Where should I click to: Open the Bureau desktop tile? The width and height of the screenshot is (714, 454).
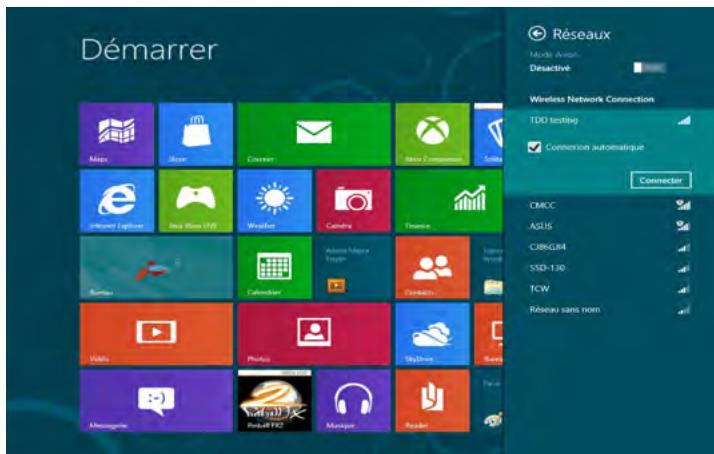(x=154, y=266)
